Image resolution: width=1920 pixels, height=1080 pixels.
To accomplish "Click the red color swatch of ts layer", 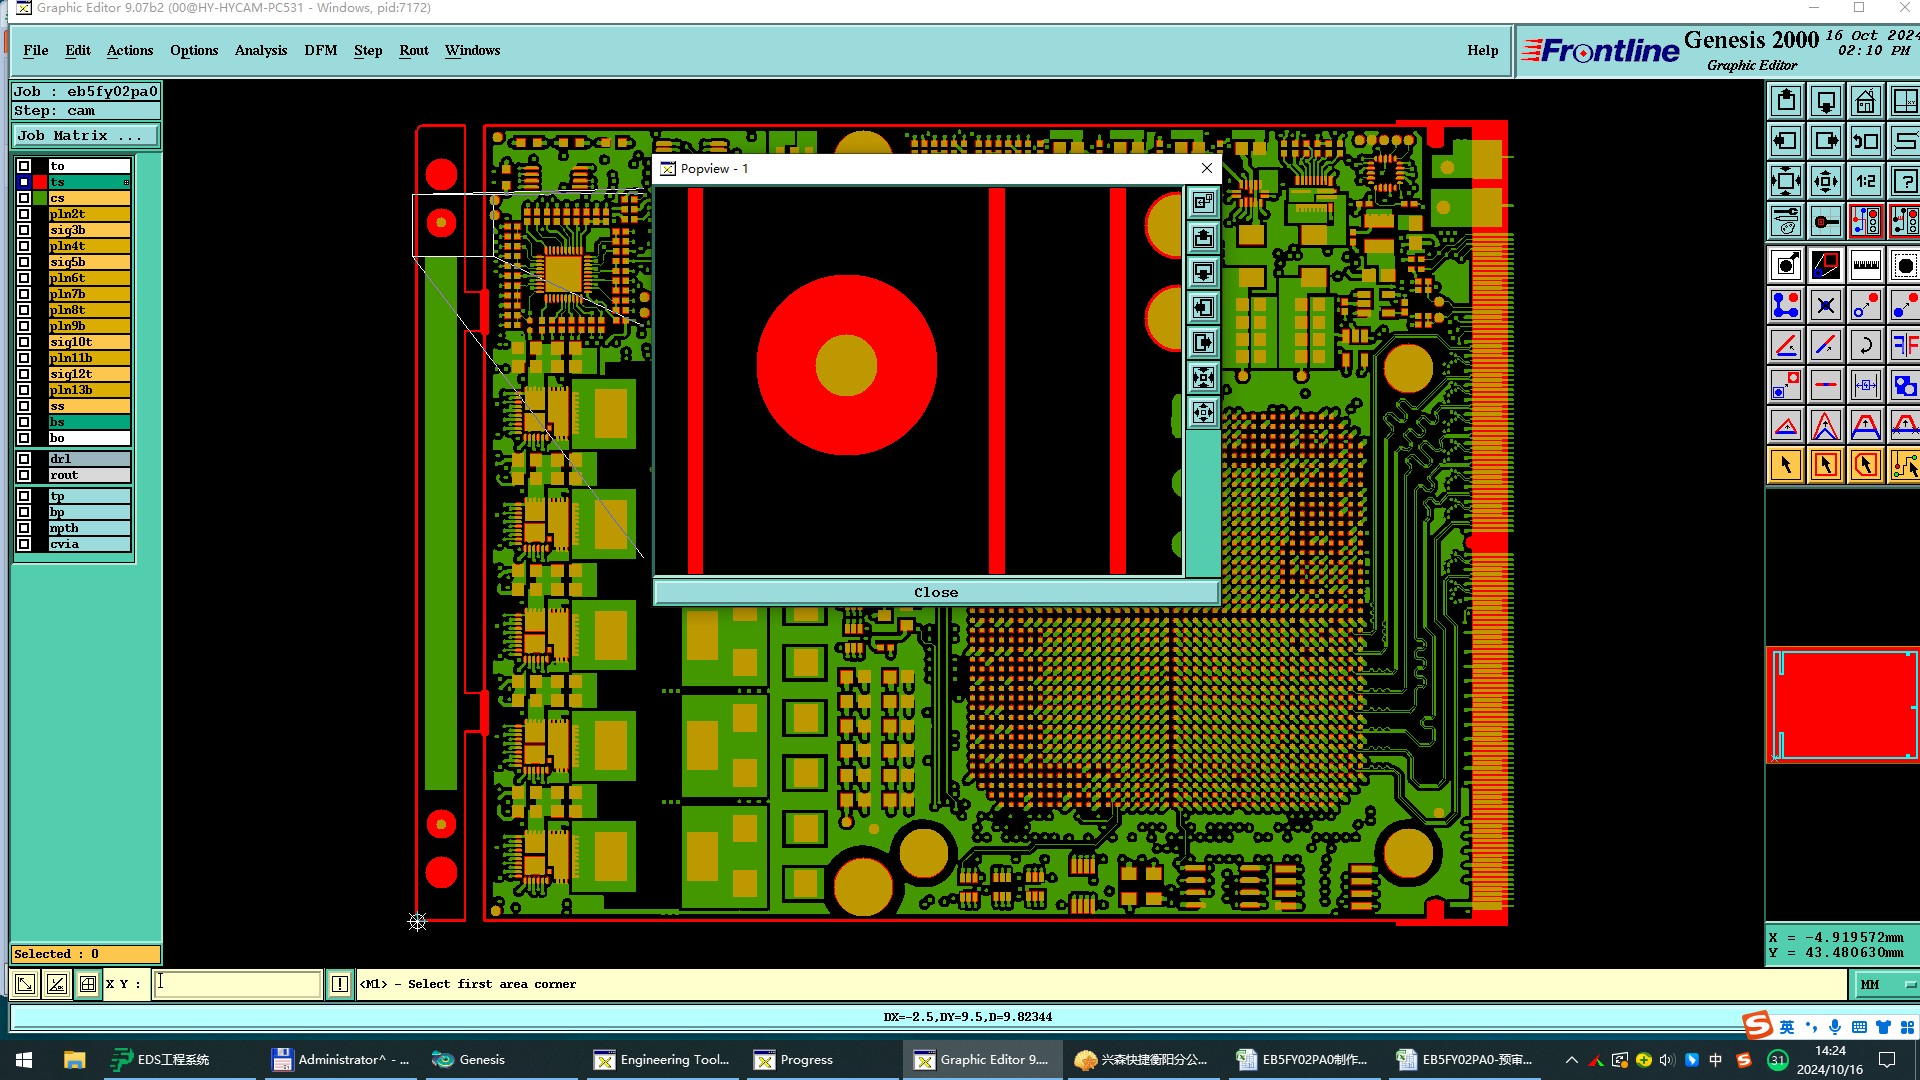I will pos(40,182).
